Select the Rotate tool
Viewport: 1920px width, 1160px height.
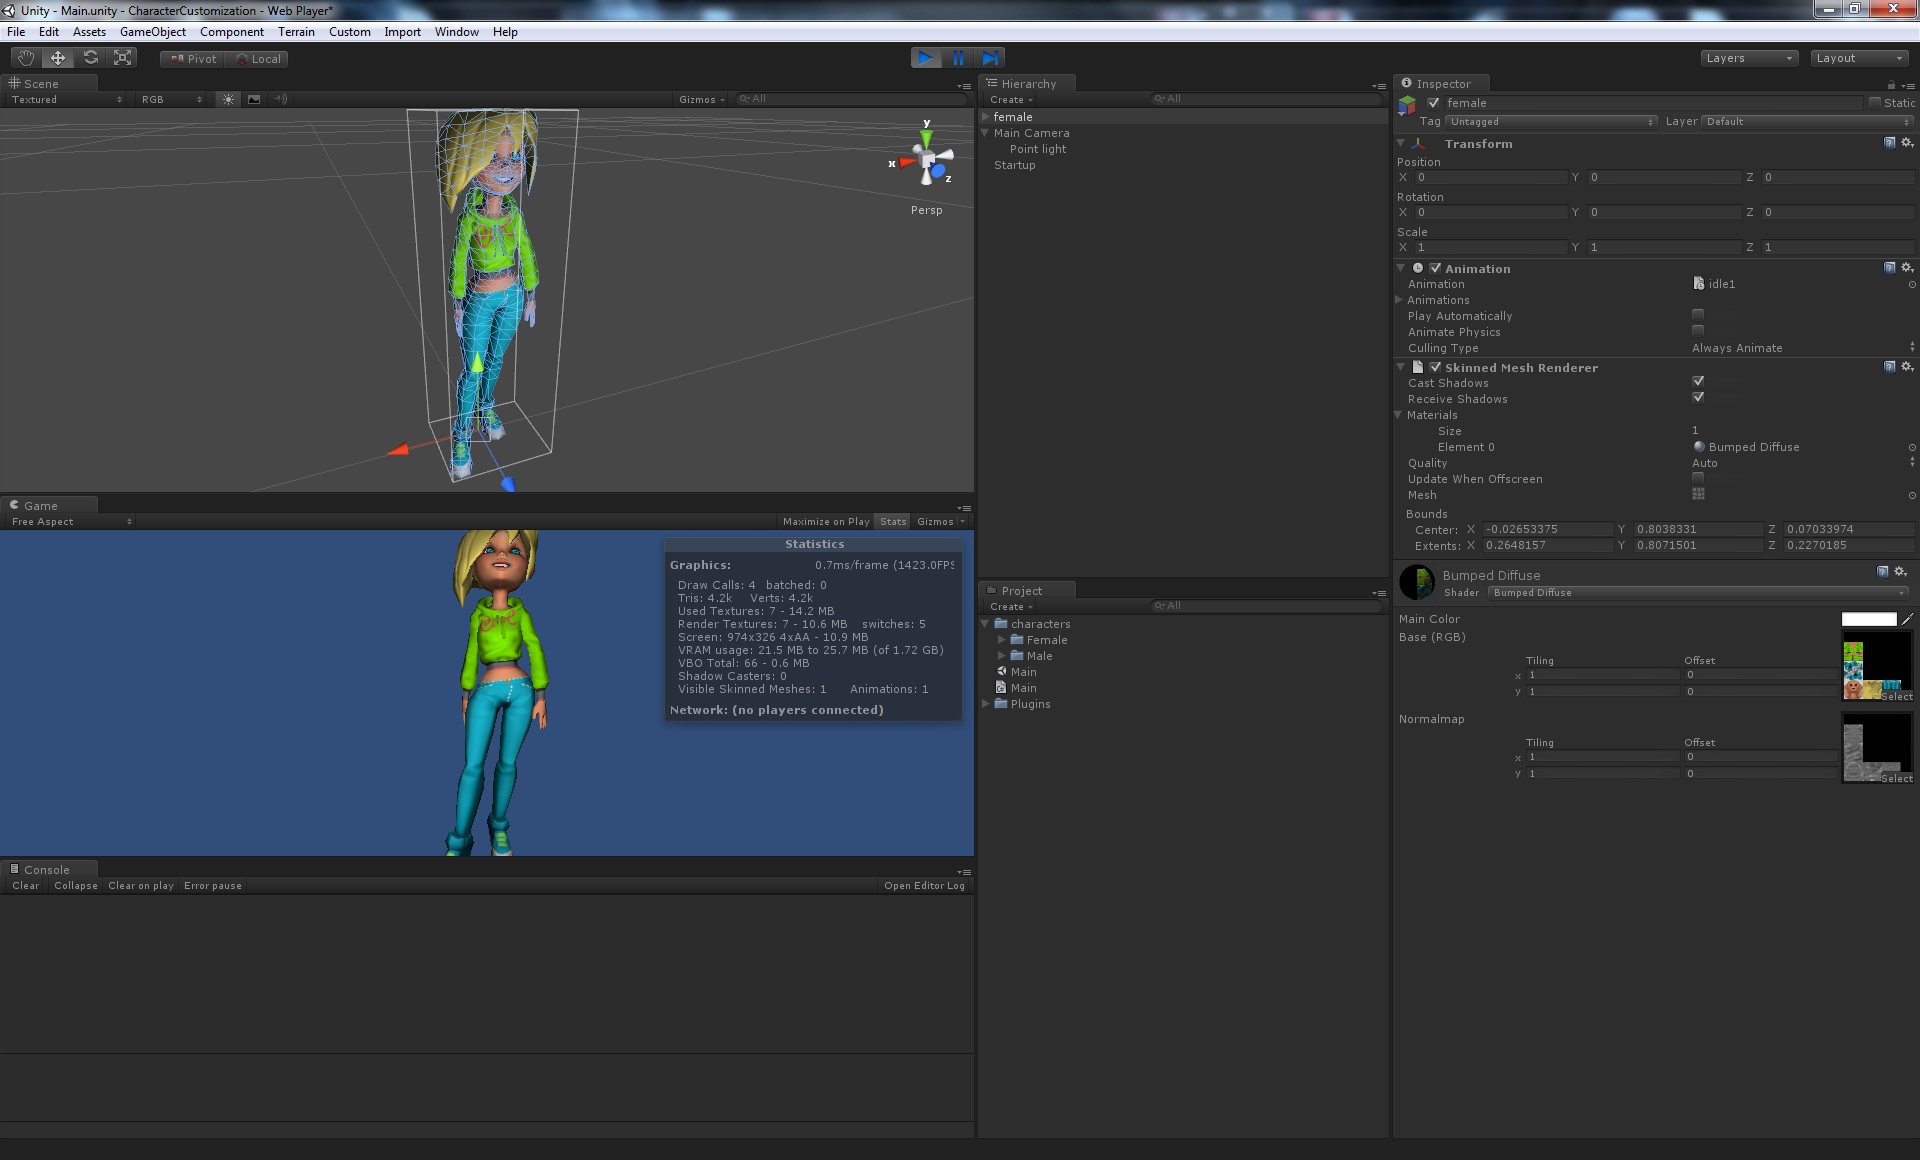pyautogui.click(x=90, y=57)
